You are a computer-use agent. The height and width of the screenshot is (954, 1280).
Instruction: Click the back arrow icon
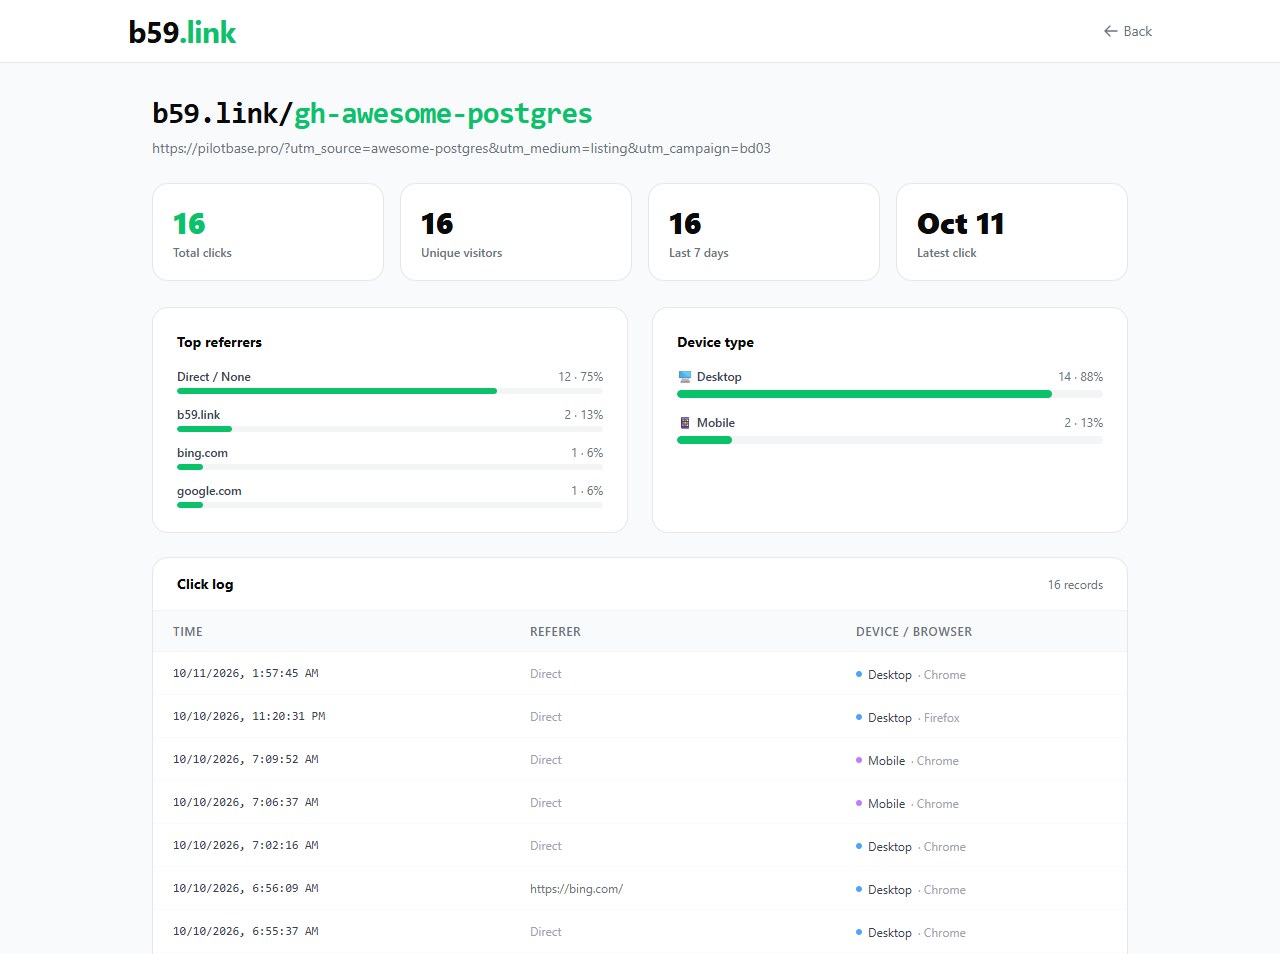pyautogui.click(x=1110, y=31)
